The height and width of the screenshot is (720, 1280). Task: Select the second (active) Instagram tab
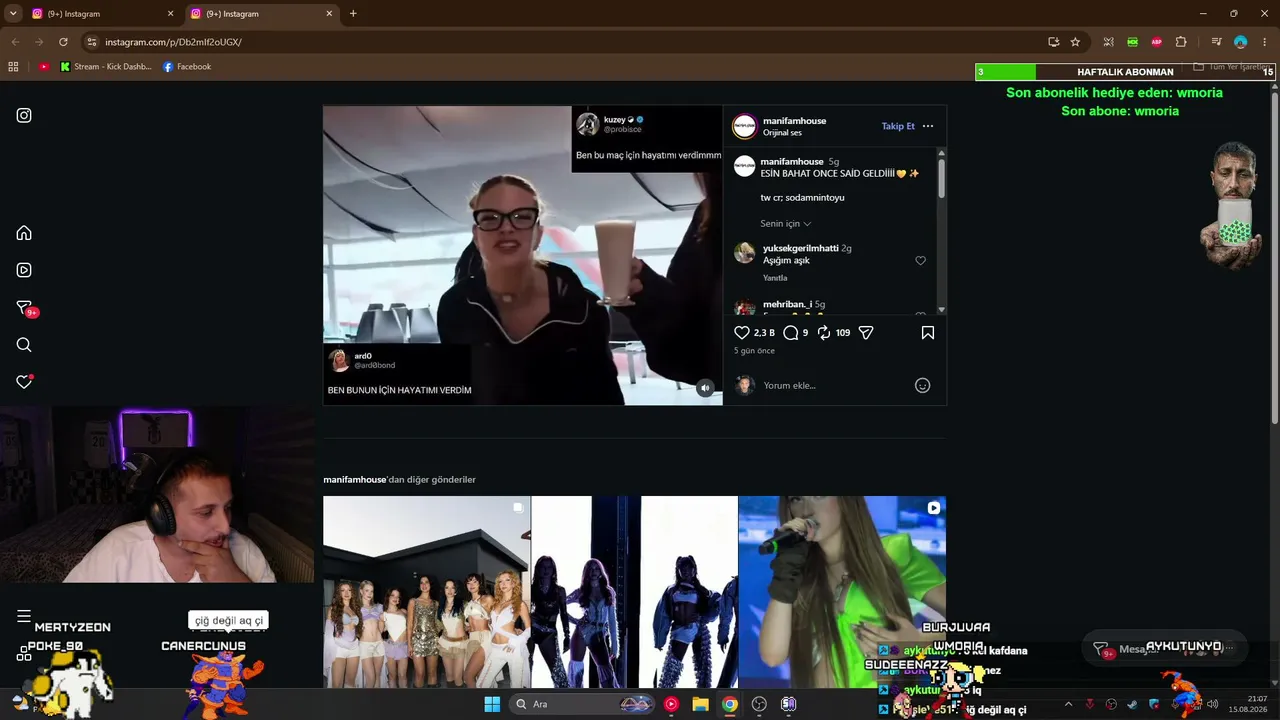(x=260, y=14)
